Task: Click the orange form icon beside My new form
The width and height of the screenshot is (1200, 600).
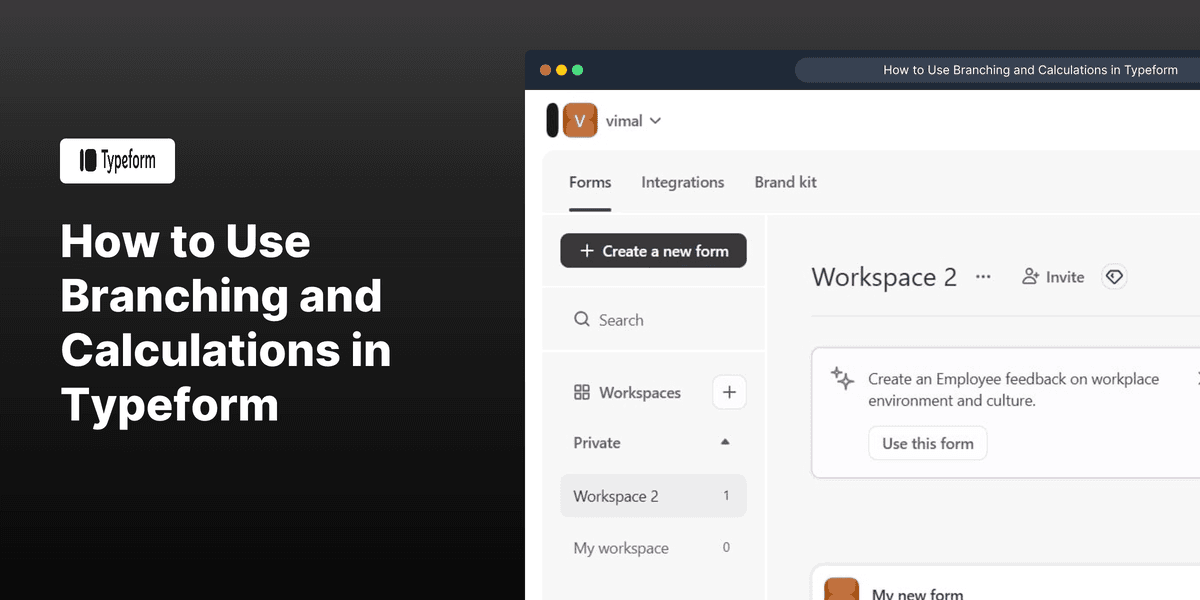Action: (x=841, y=589)
